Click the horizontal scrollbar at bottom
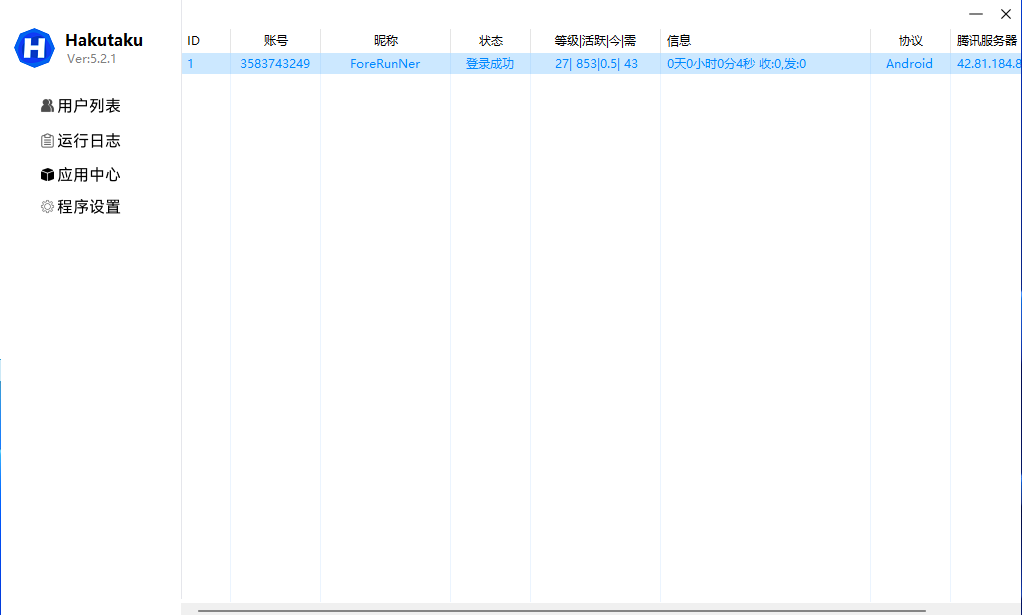The height and width of the screenshot is (615, 1022). 561,610
